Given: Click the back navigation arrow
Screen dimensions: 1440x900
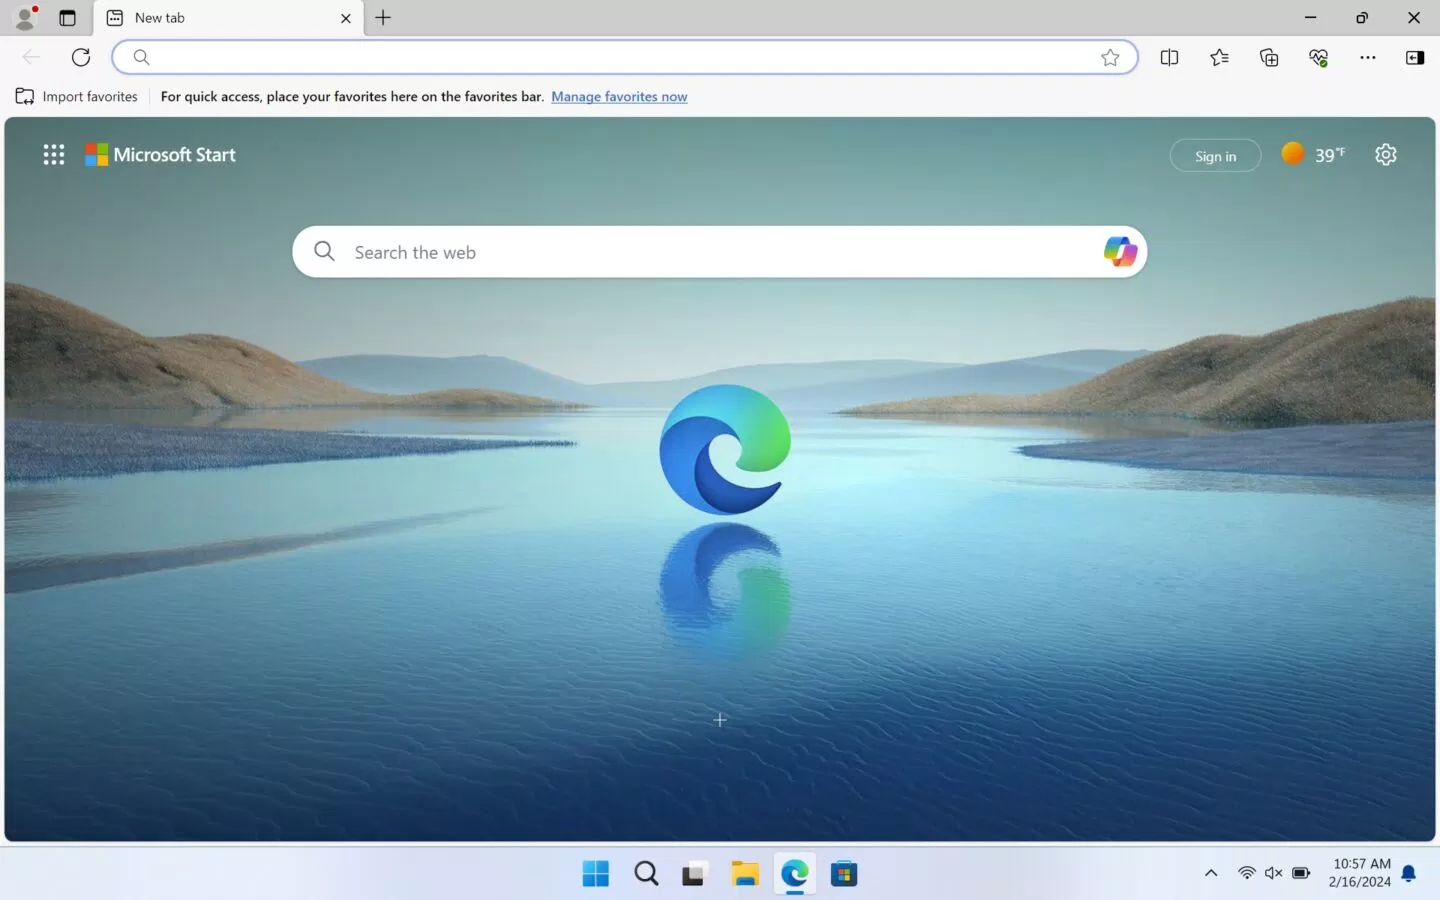Looking at the screenshot, I should tap(31, 57).
